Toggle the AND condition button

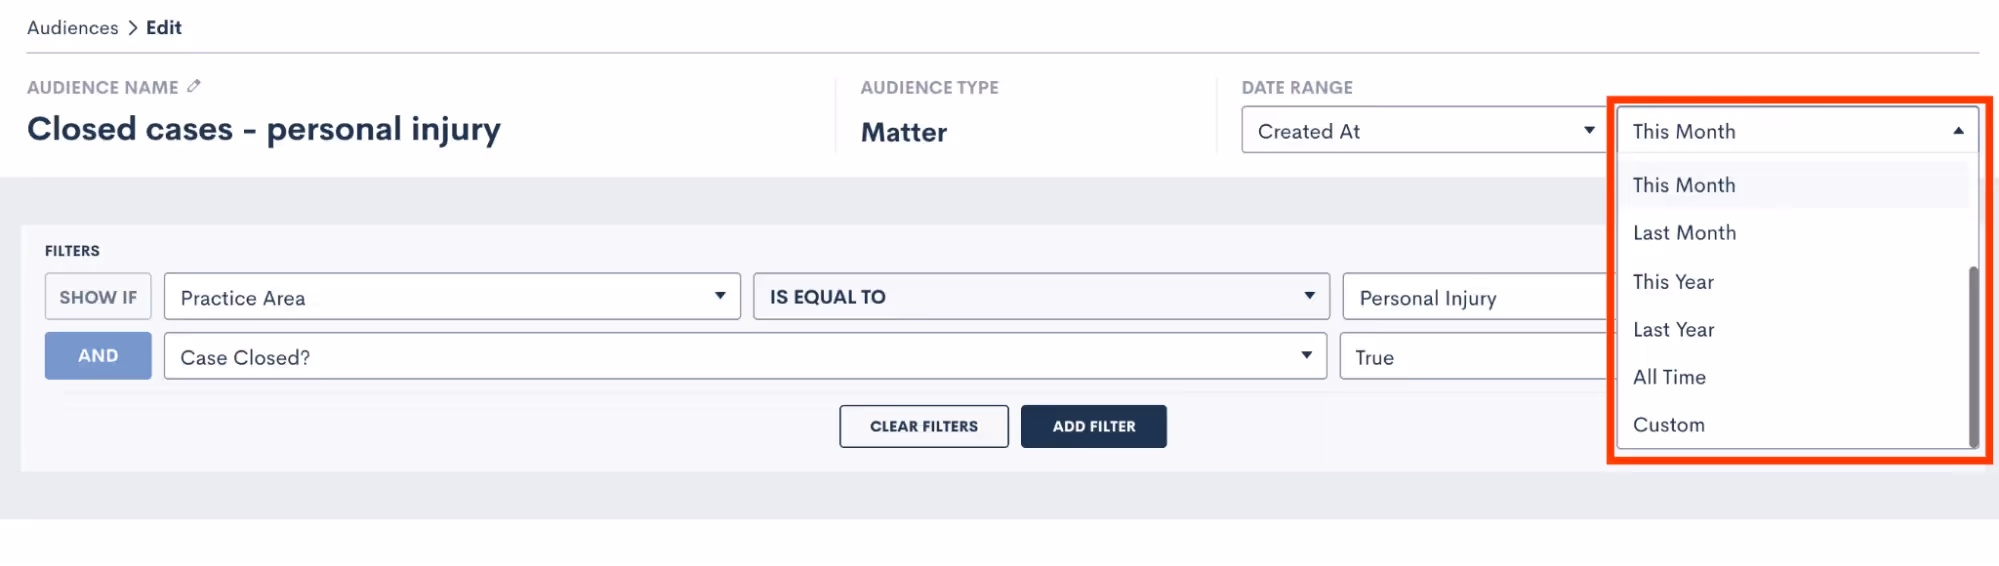pos(98,356)
